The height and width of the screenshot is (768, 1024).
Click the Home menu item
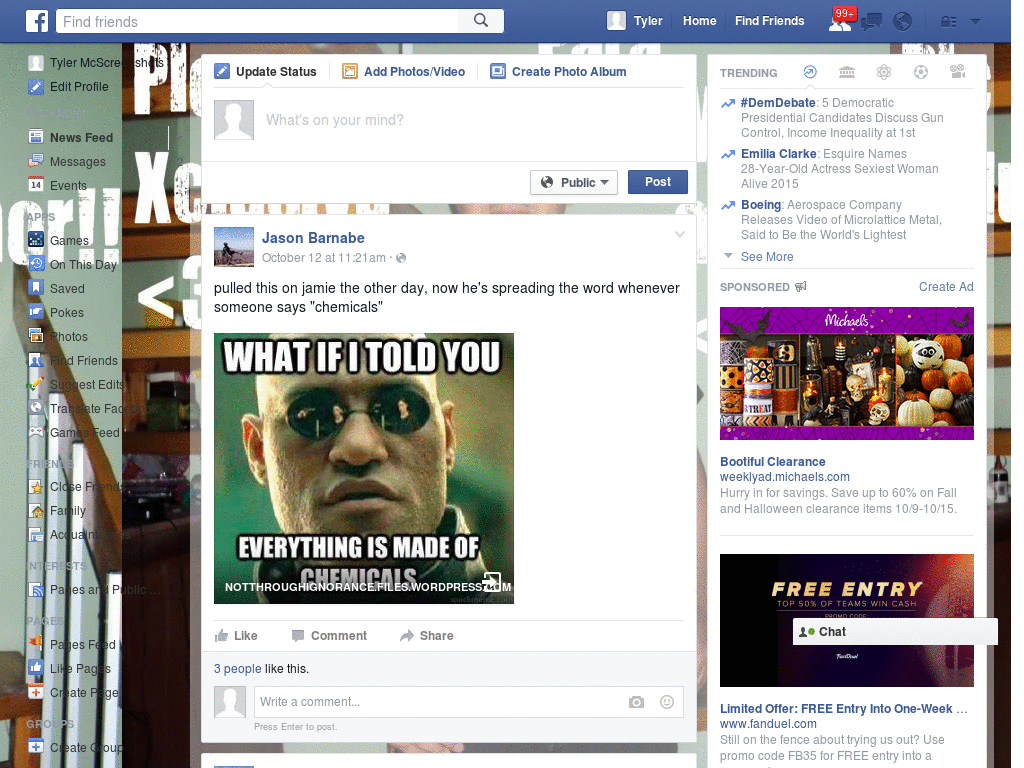click(x=699, y=21)
